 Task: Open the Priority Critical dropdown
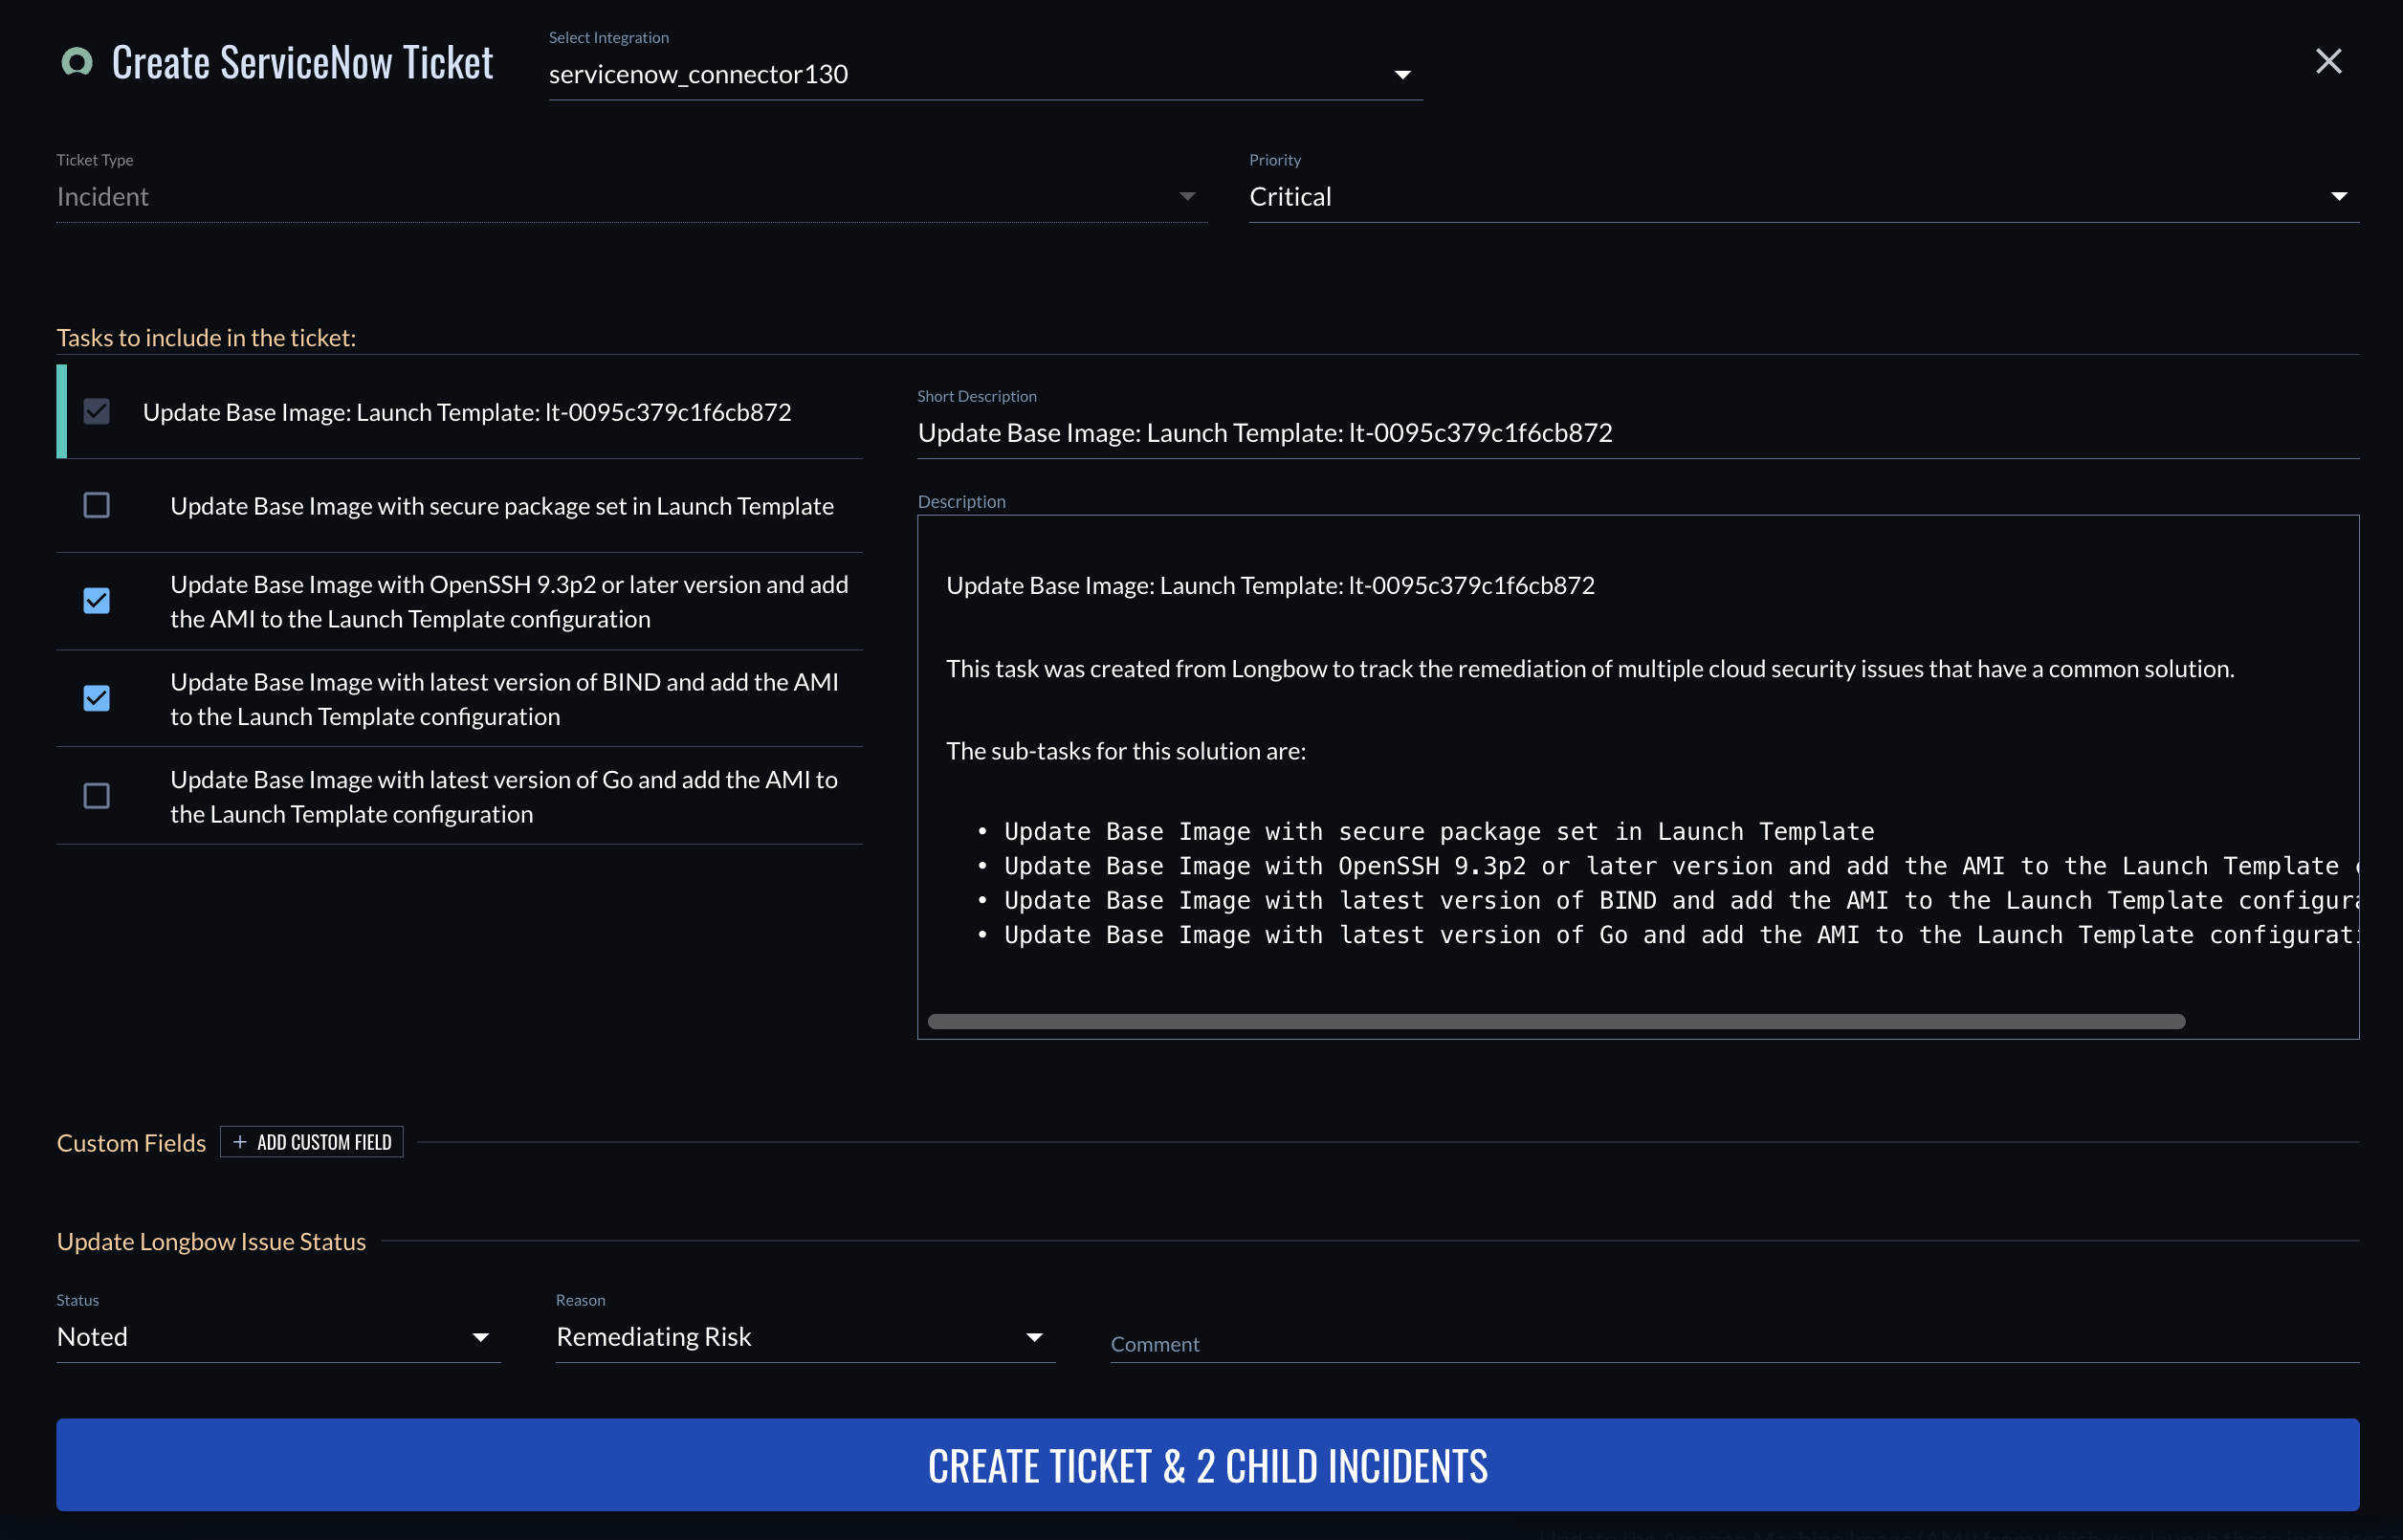(x=1803, y=196)
